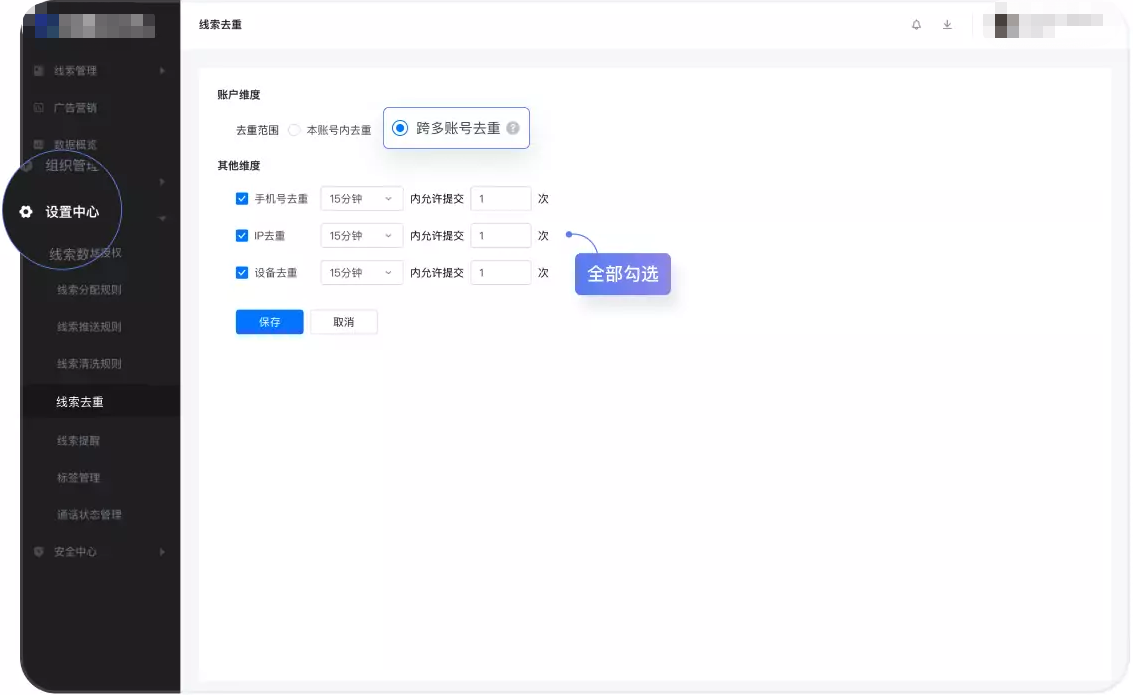1133x695 pixels.
Task: Click the 线索去重 page title
Action: (220, 25)
